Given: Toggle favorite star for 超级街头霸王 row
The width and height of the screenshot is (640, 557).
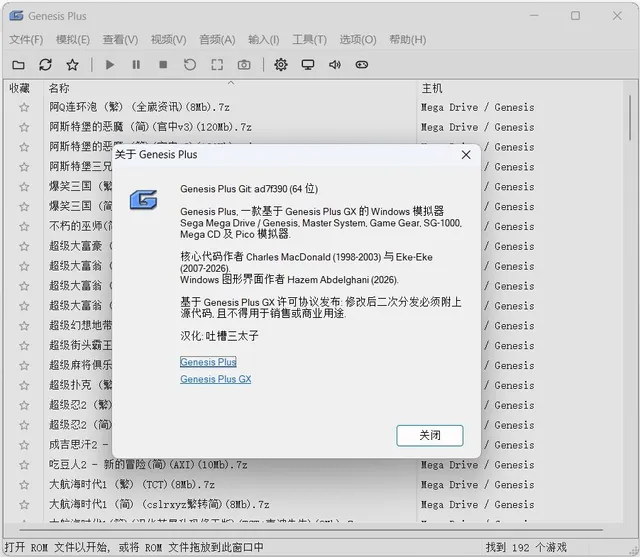Looking at the screenshot, I should (x=24, y=346).
